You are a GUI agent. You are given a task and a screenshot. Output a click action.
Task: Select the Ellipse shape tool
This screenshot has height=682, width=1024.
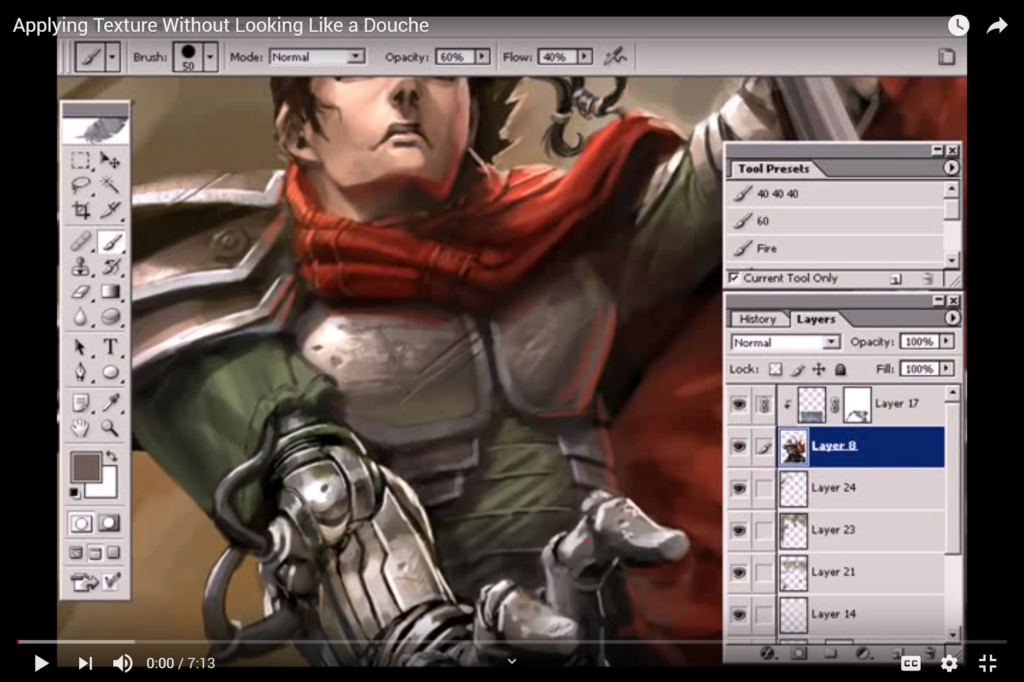coord(110,372)
